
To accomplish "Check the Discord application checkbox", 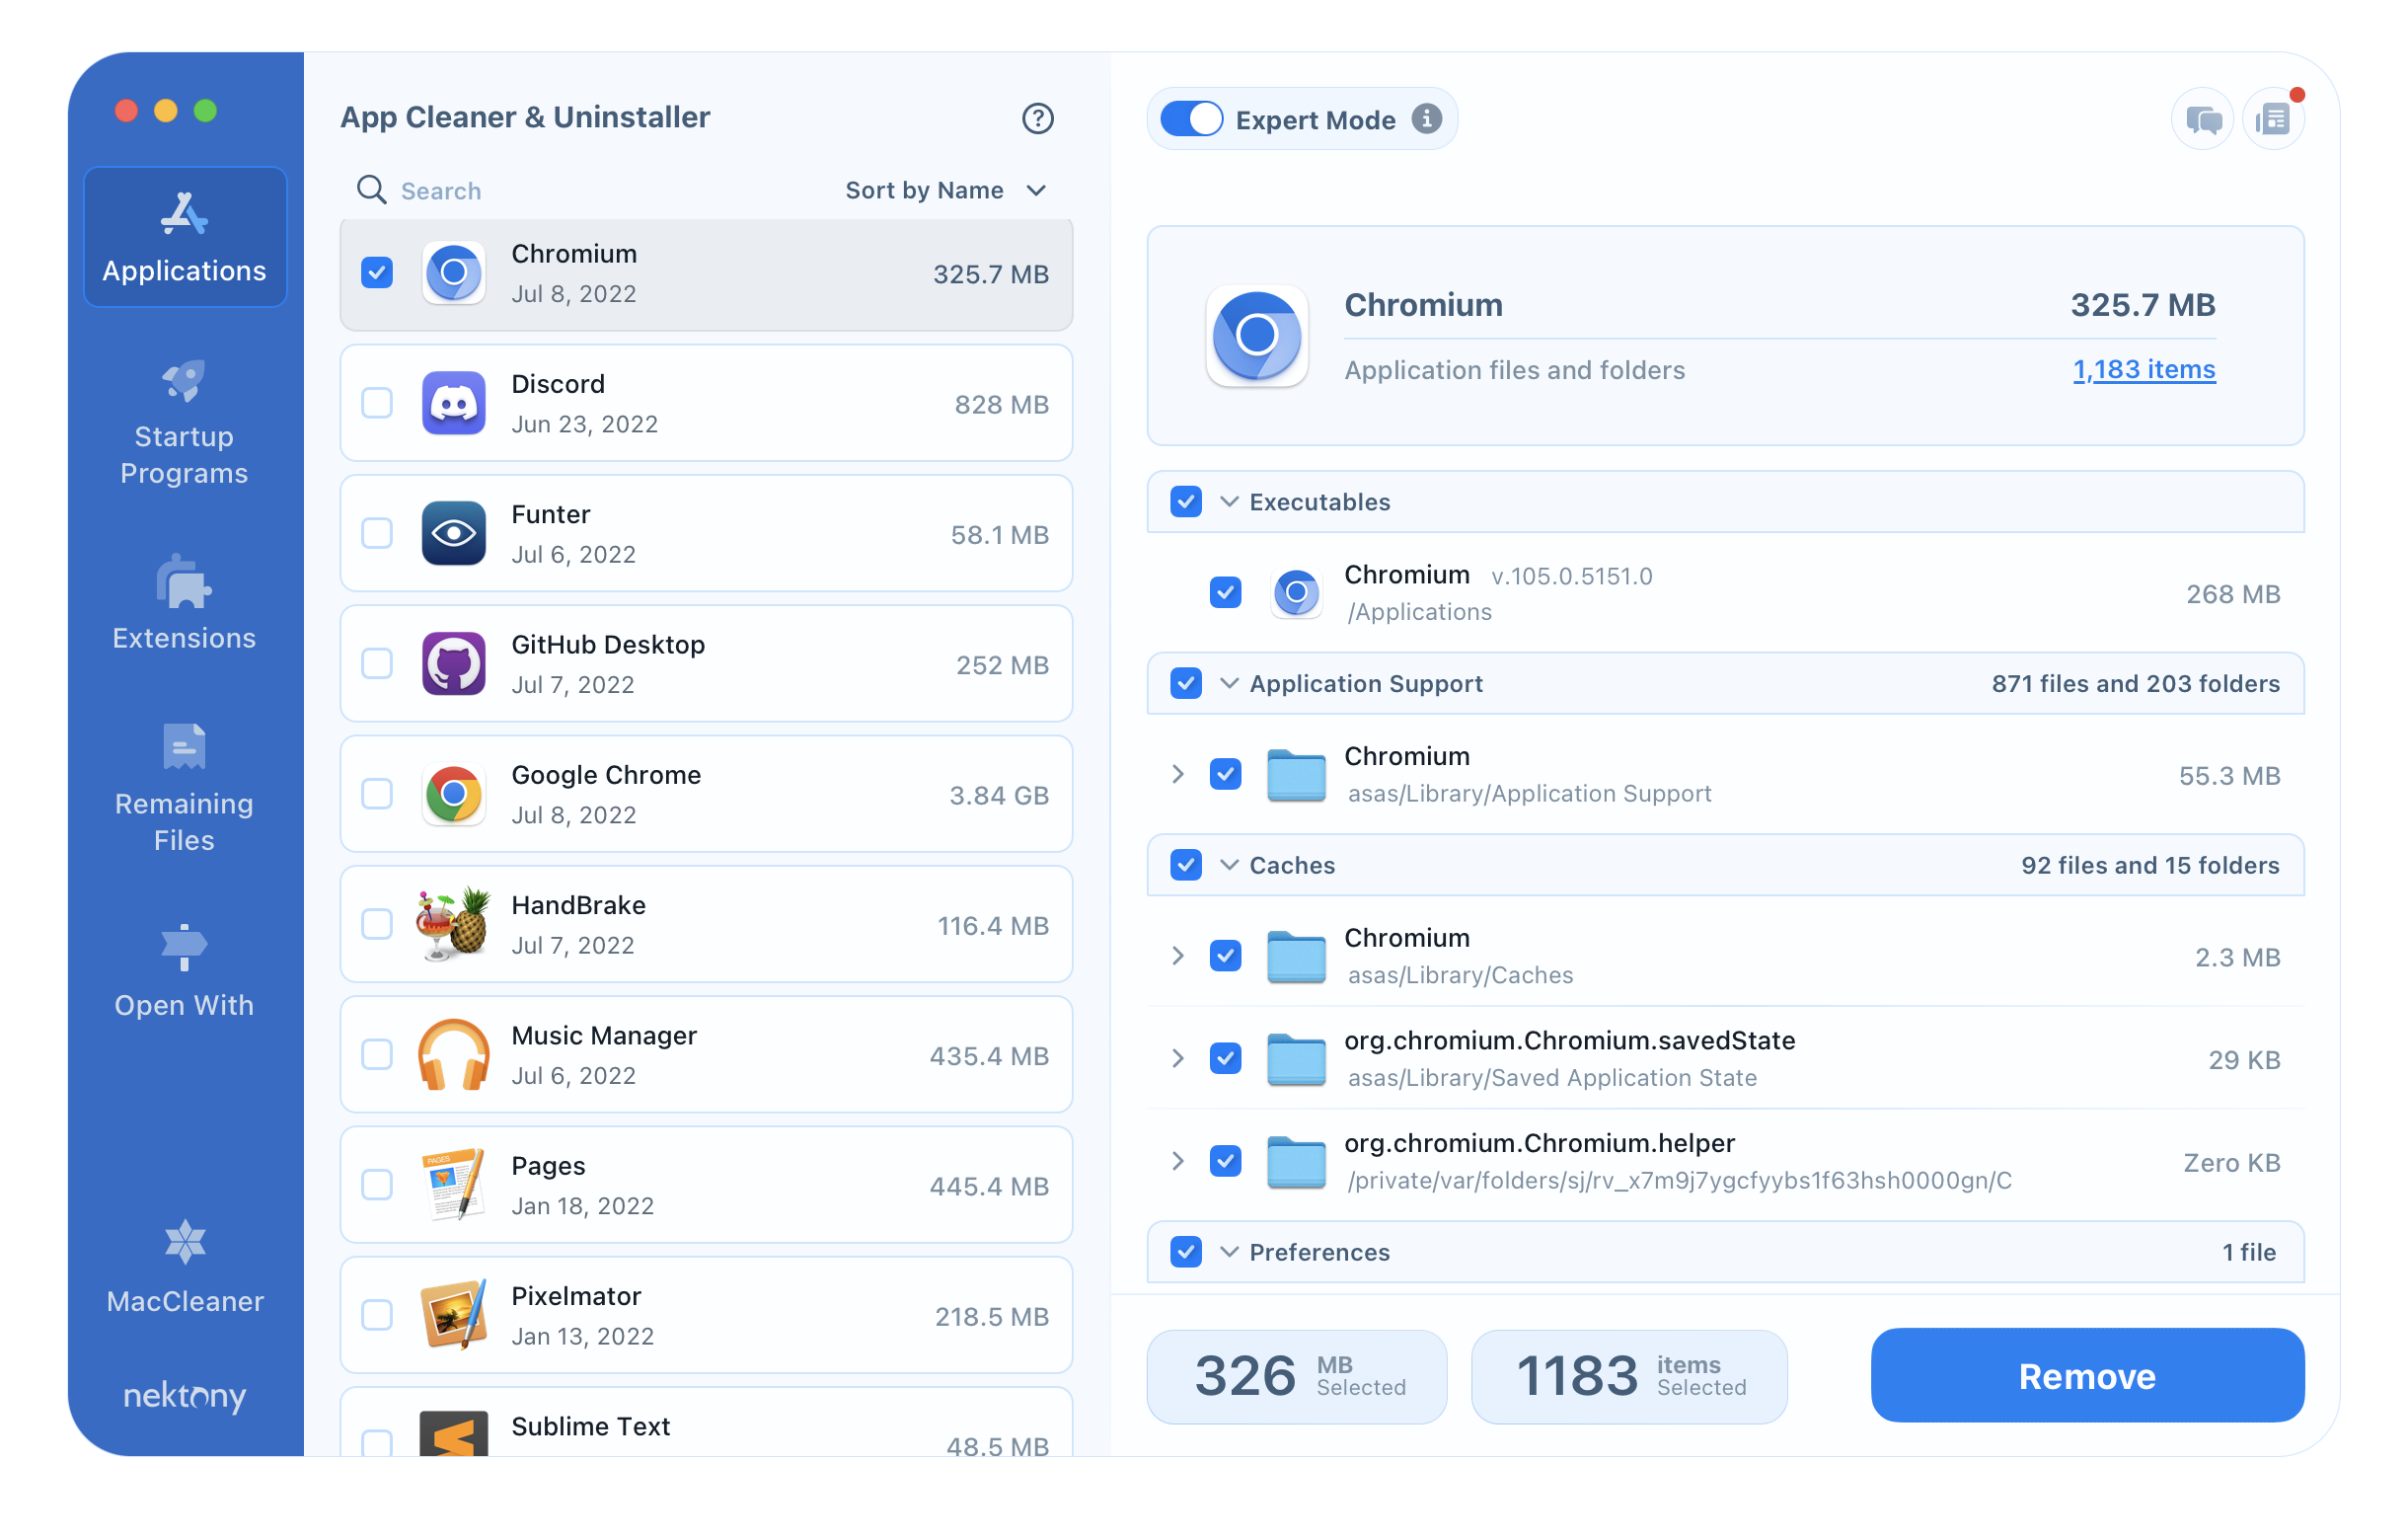I will [377, 402].
